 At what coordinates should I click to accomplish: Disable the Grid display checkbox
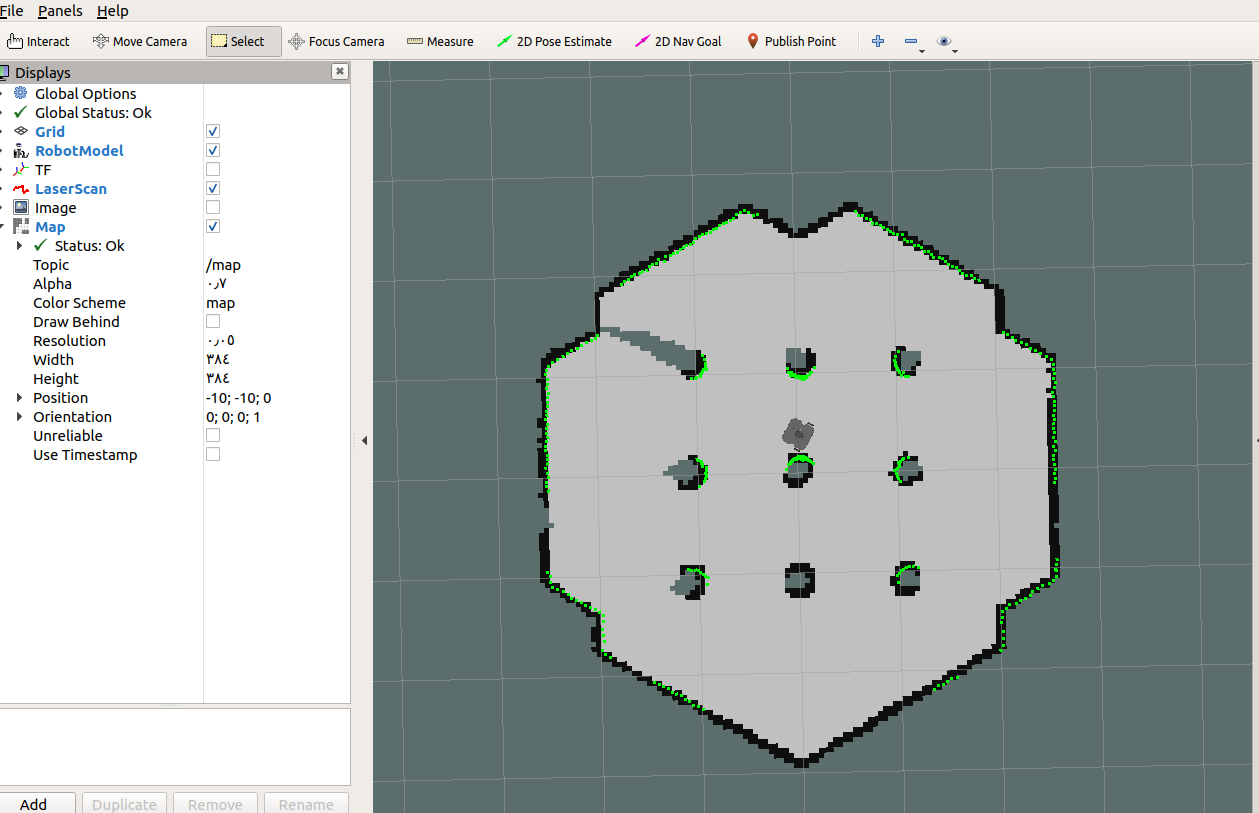coord(212,131)
